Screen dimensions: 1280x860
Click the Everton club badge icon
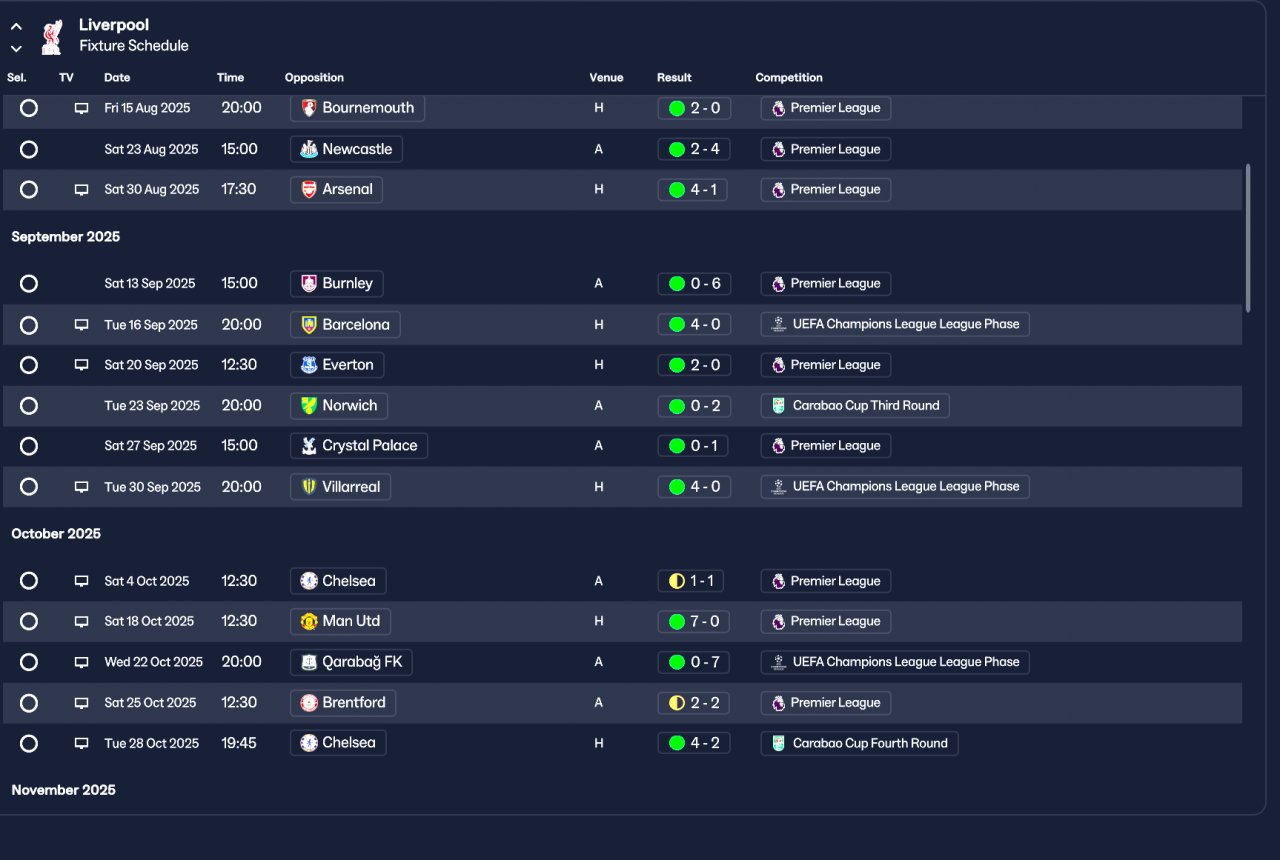(309, 365)
